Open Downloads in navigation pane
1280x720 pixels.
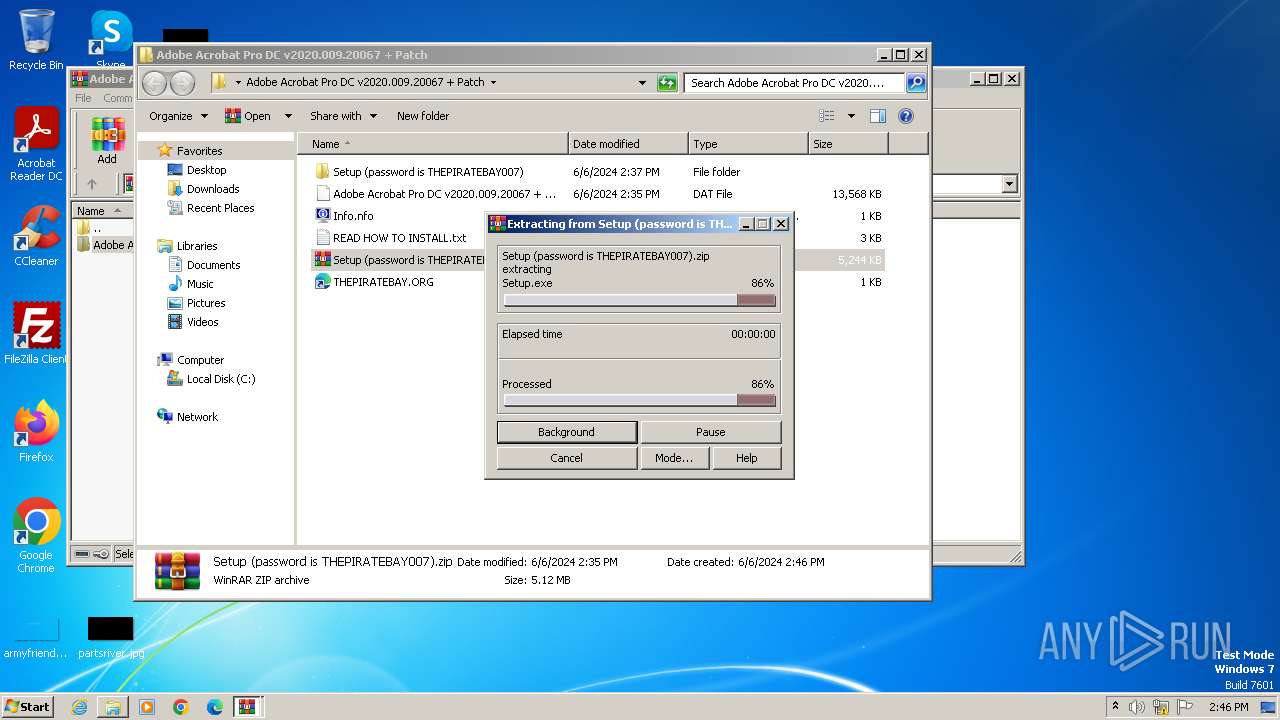click(x=212, y=189)
